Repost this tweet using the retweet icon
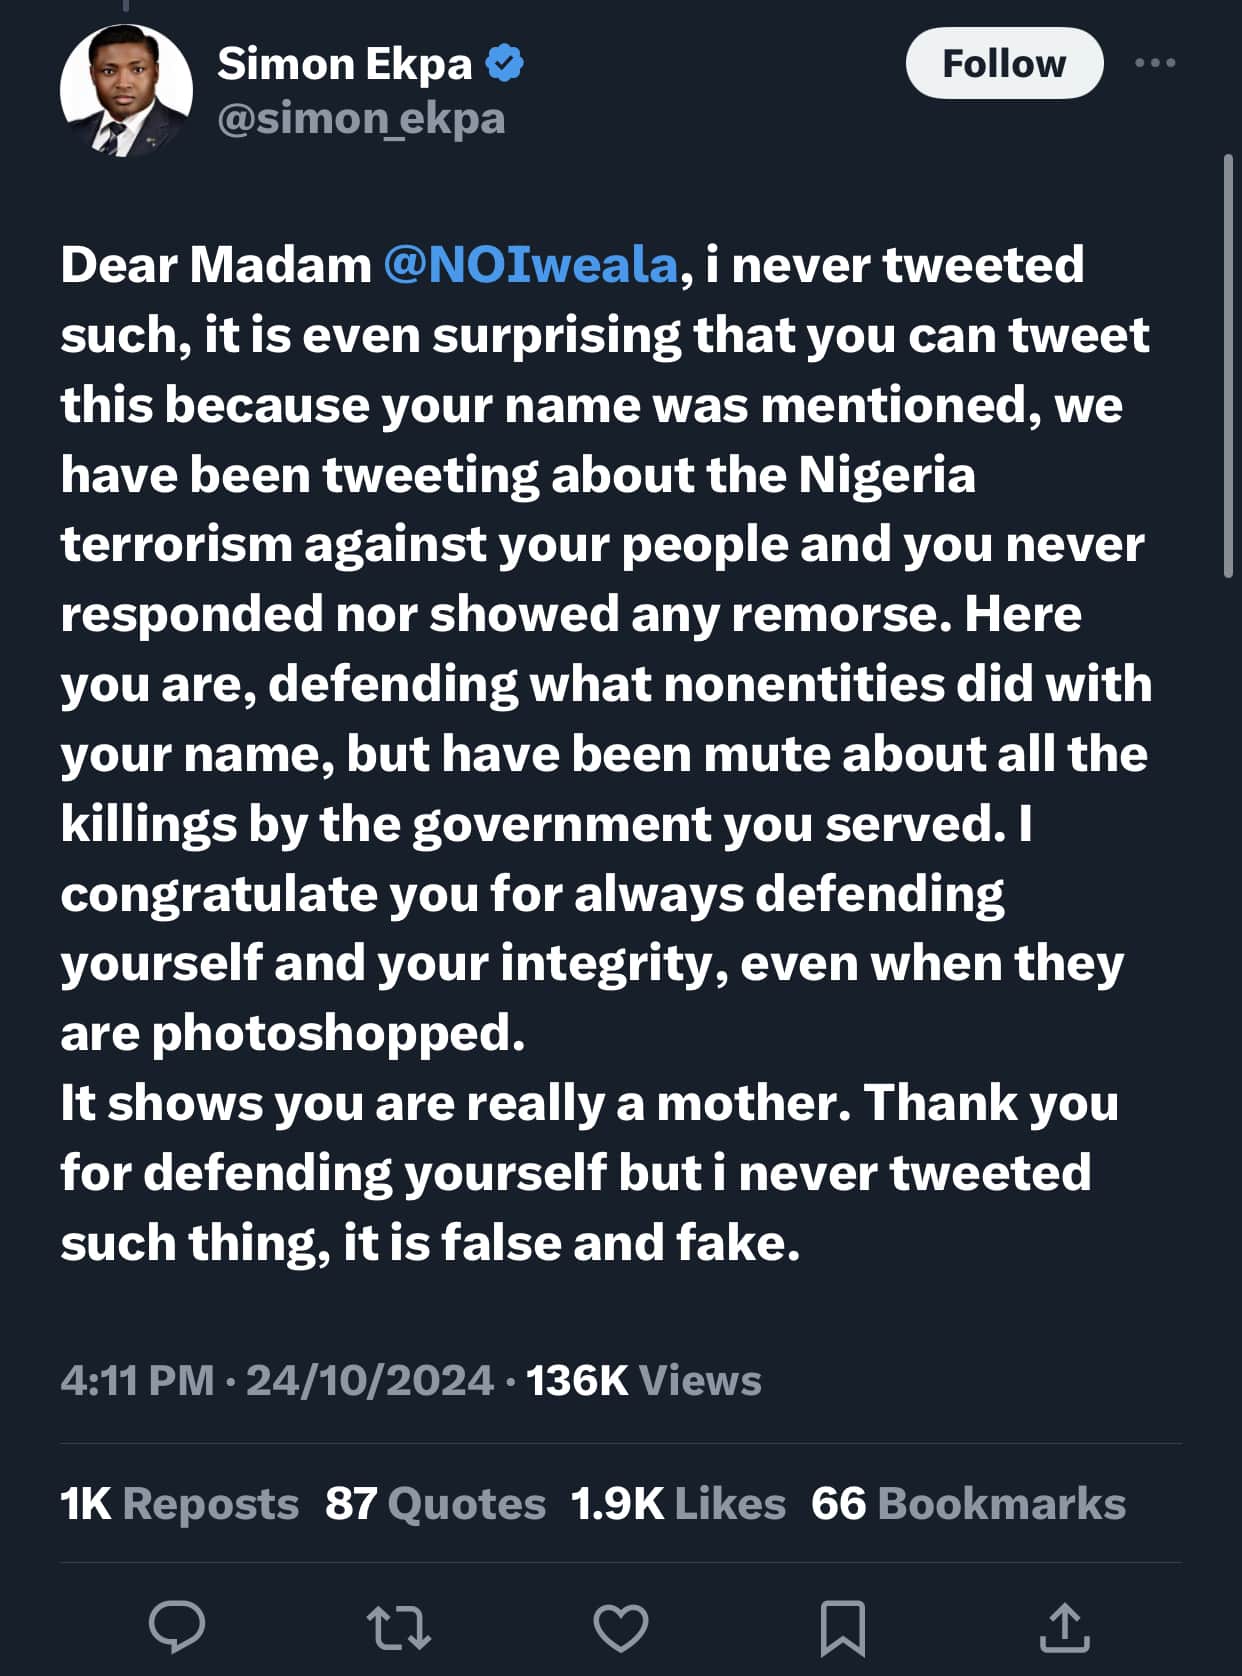1242x1676 pixels. (398, 1626)
